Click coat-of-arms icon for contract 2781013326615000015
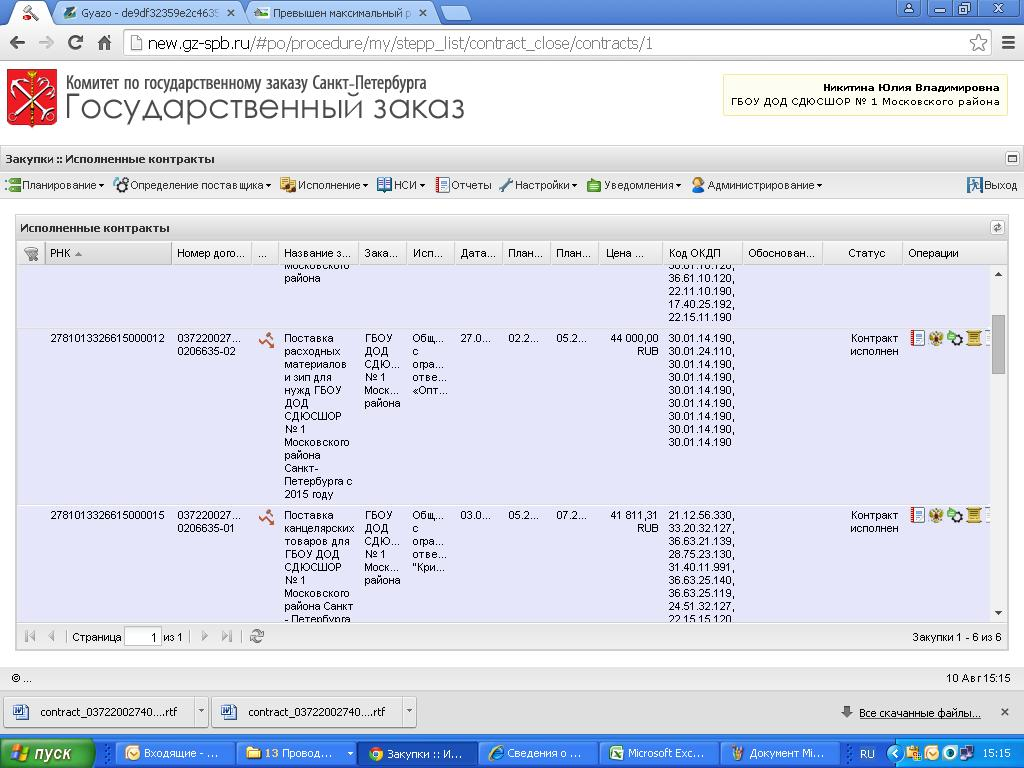The width and height of the screenshot is (1024, 768). 936,515
